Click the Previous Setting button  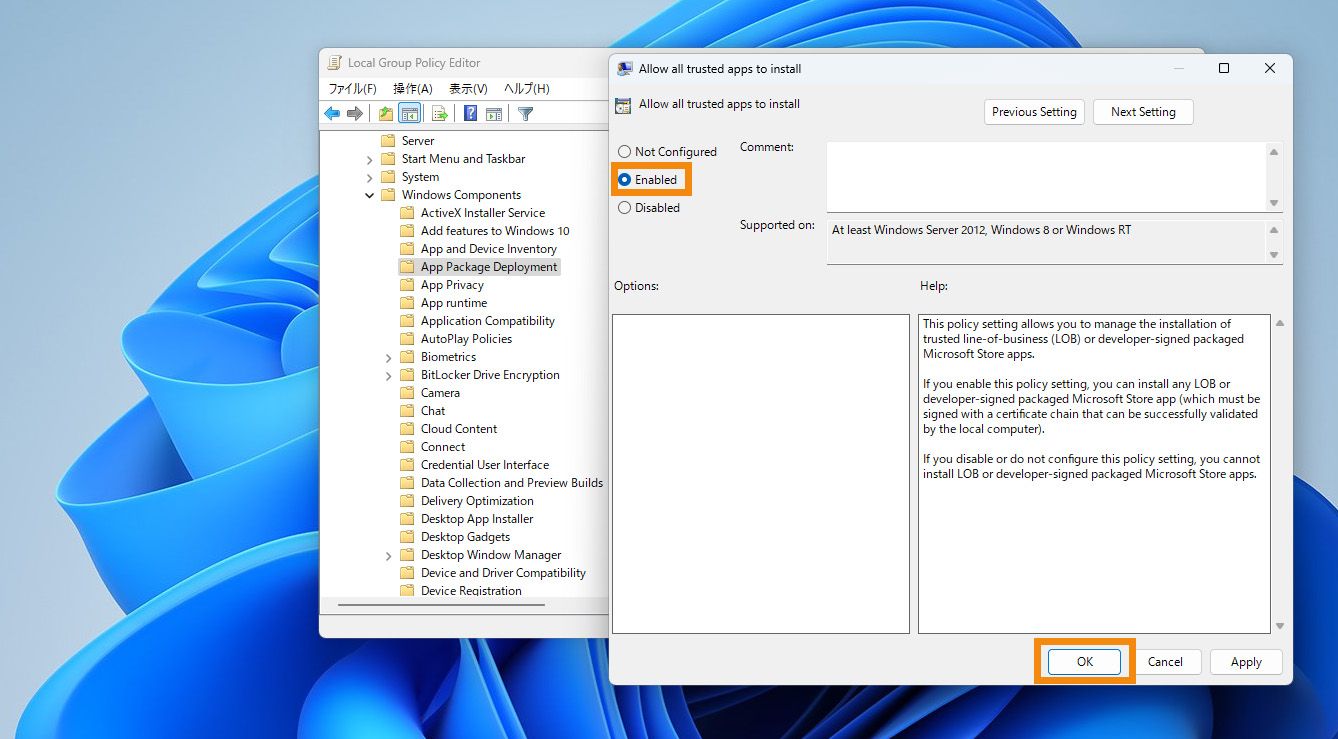[1034, 112]
